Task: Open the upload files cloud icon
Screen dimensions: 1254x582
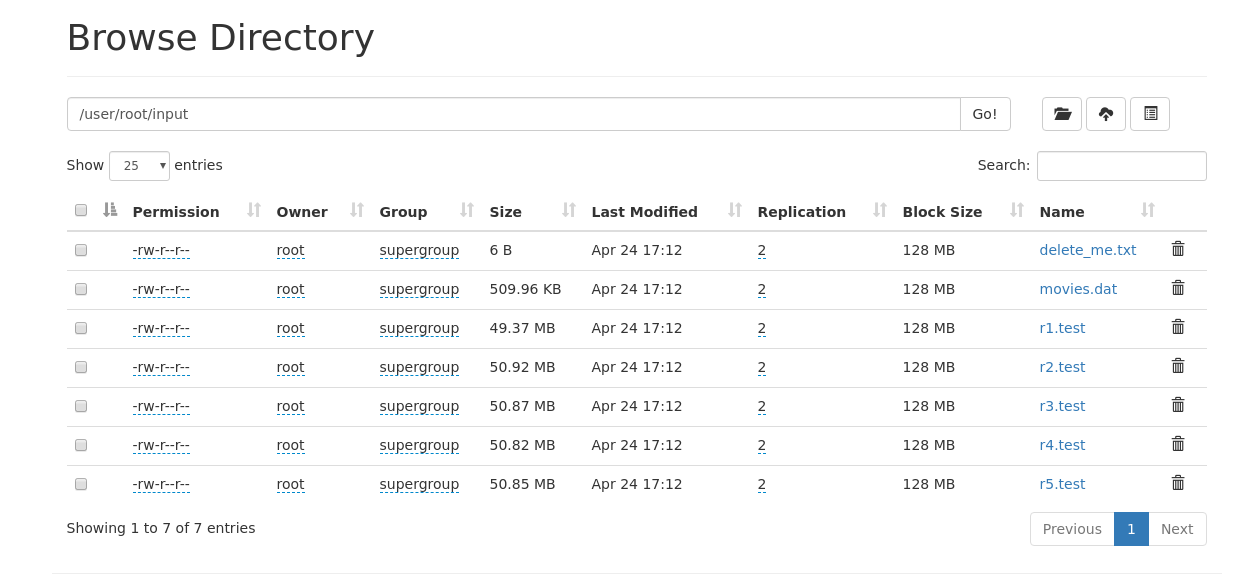Action: pos(1106,114)
